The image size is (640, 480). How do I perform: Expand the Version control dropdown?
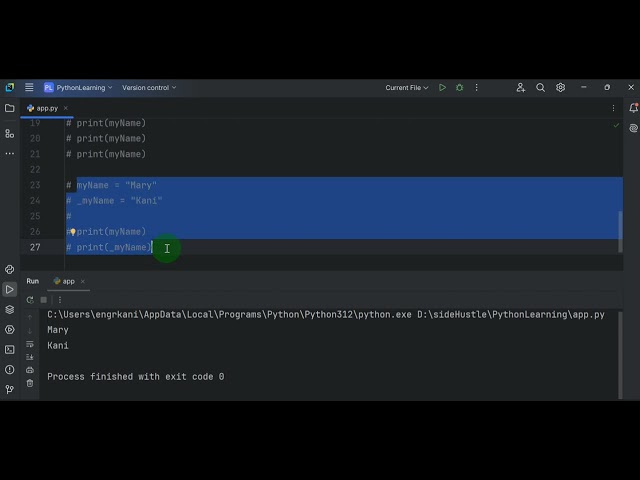(149, 87)
